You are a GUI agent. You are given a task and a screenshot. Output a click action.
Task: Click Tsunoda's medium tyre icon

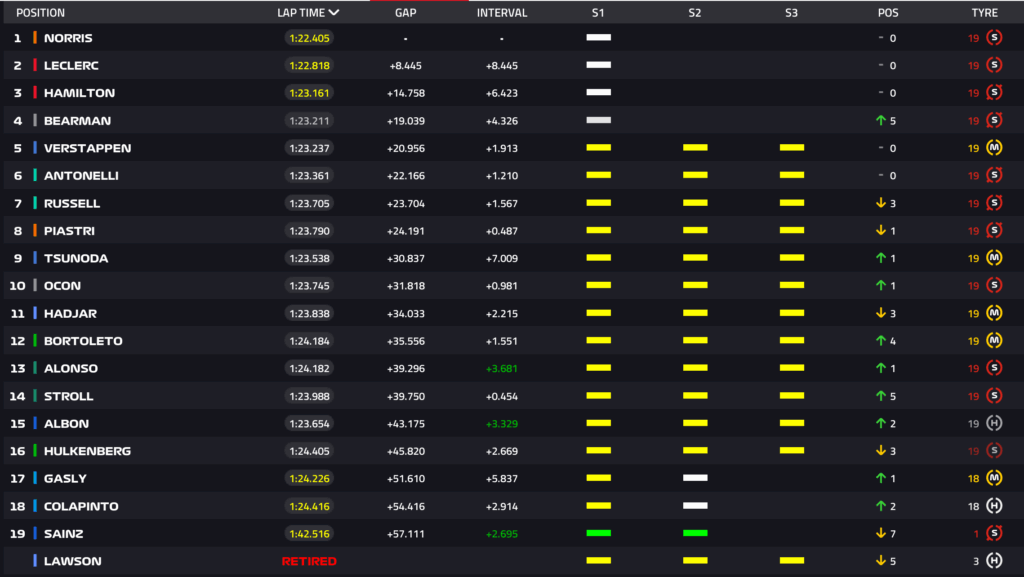pyautogui.click(x=994, y=258)
